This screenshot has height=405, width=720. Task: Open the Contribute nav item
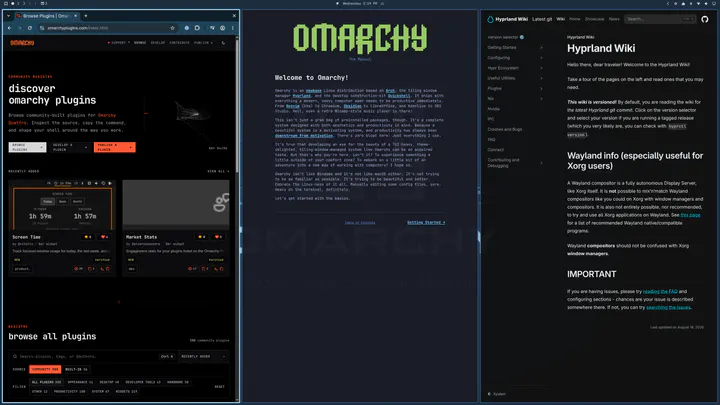180,43
